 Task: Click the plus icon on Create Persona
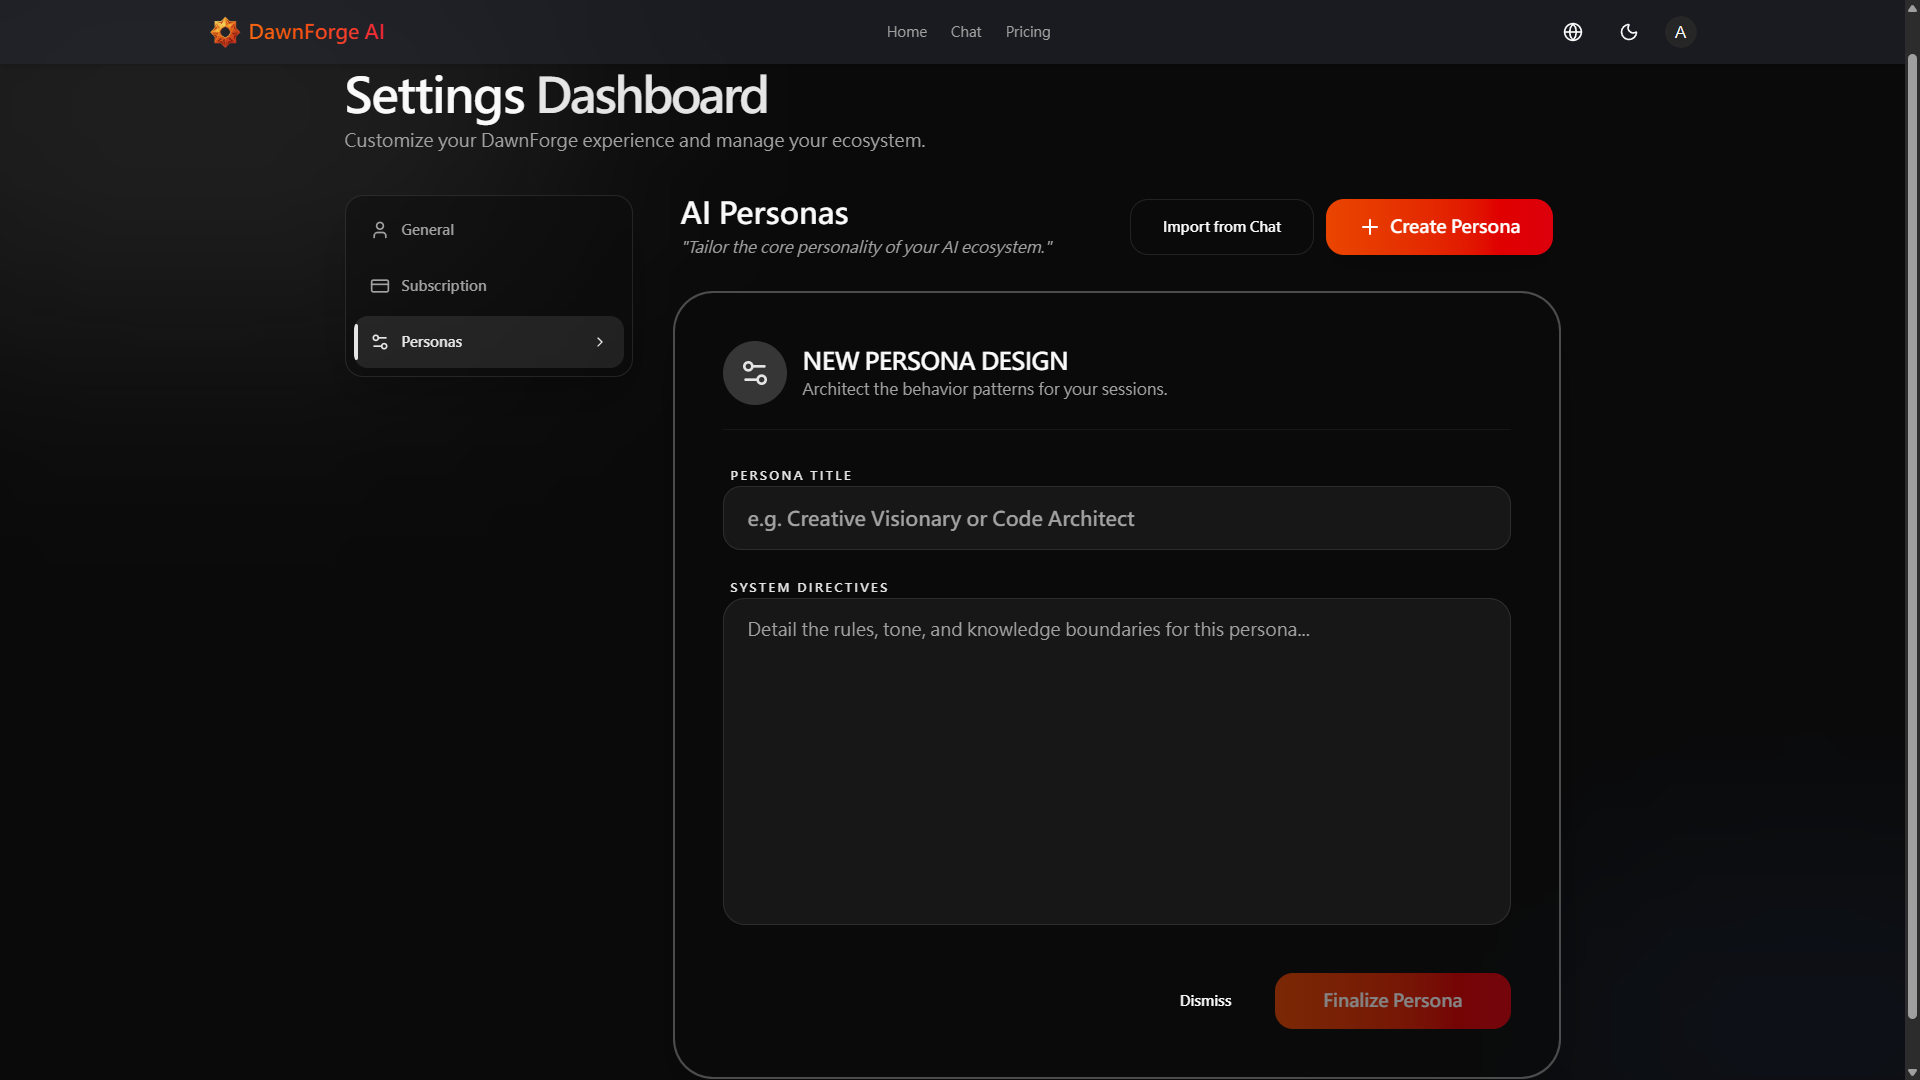coord(1370,227)
